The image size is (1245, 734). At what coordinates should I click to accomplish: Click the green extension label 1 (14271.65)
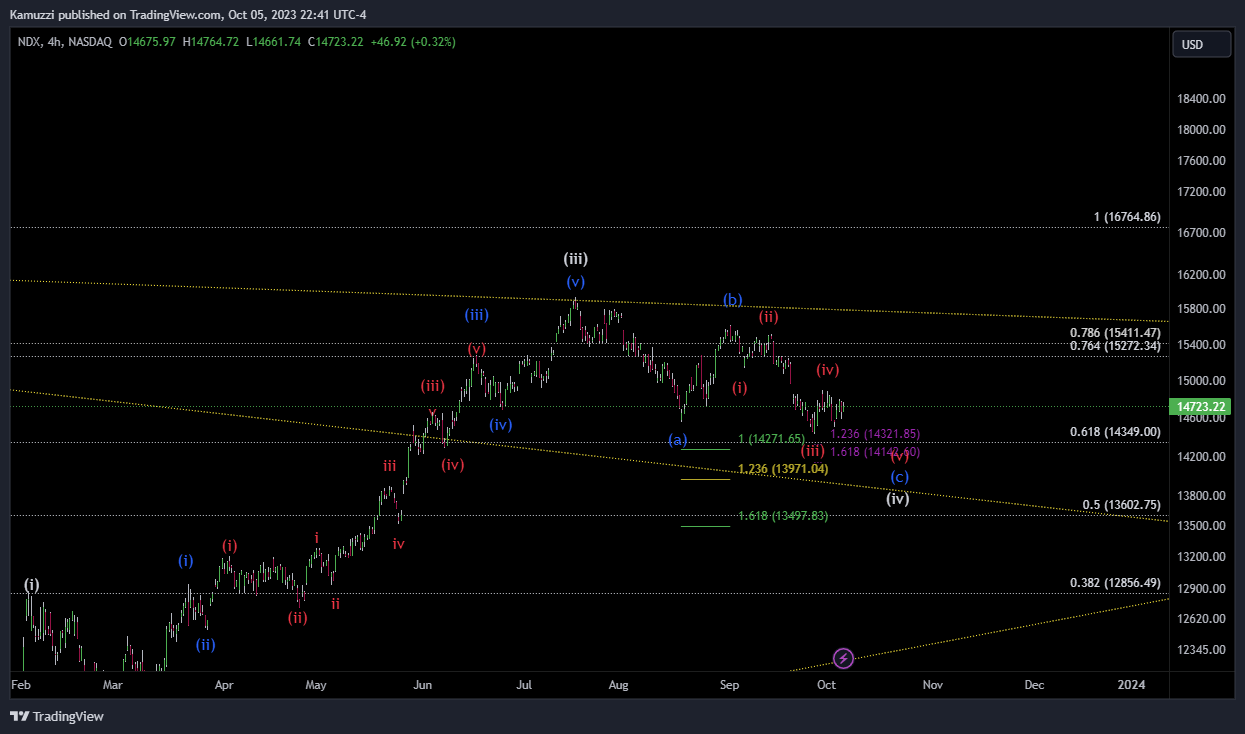[771, 439]
